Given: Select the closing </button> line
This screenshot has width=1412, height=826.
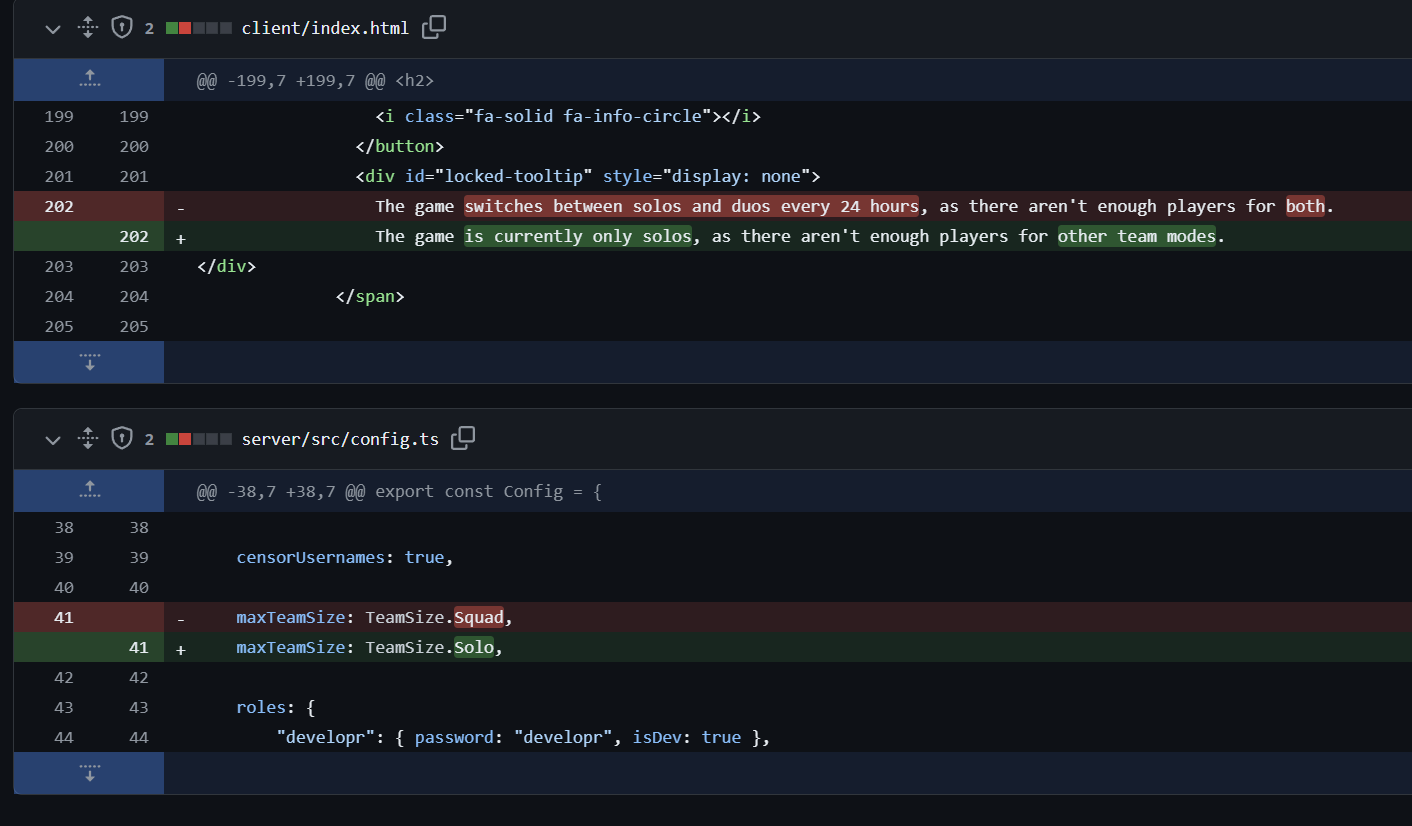Looking at the screenshot, I should [x=788, y=146].
